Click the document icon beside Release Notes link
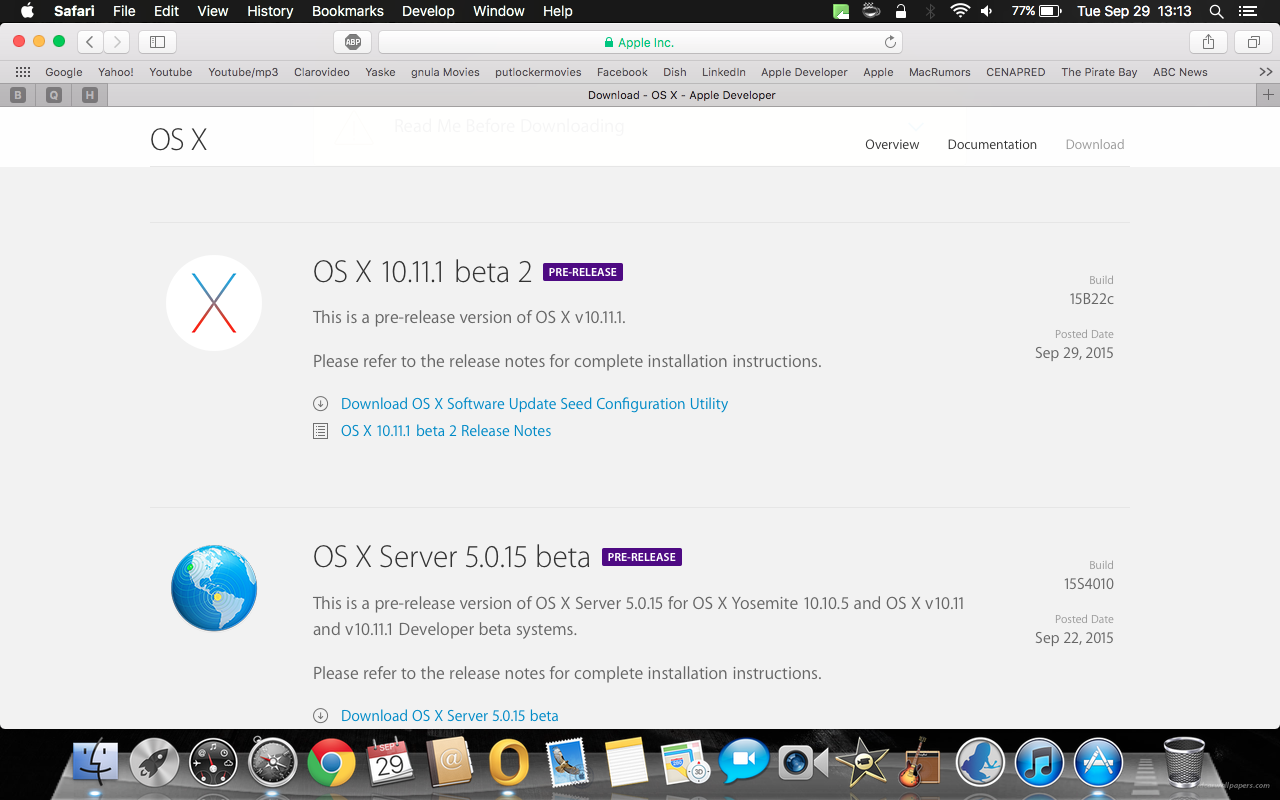The height and width of the screenshot is (800, 1280). 320,431
